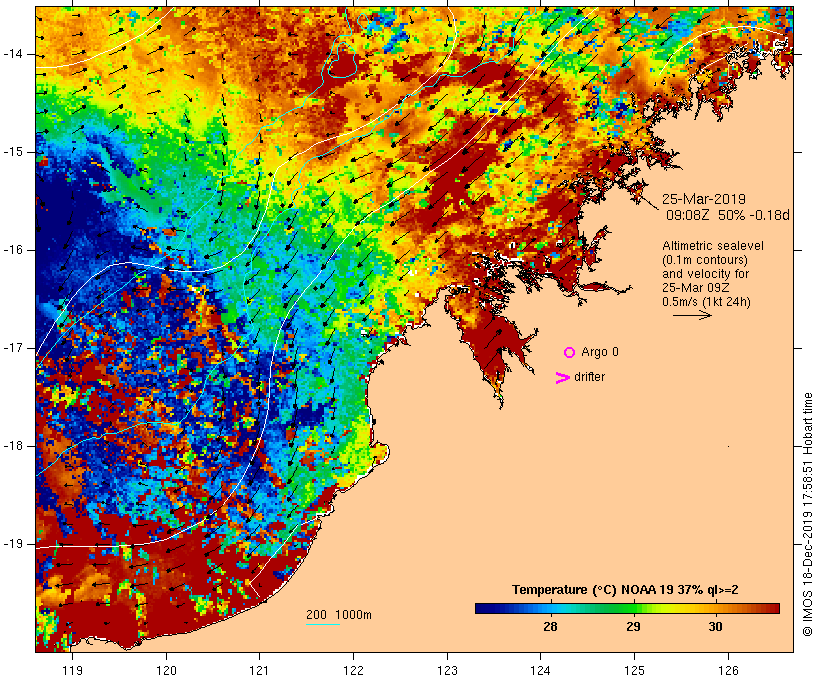Click longitude axis label 120
Viewport: 820px width, 680px height.
pos(166,671)
